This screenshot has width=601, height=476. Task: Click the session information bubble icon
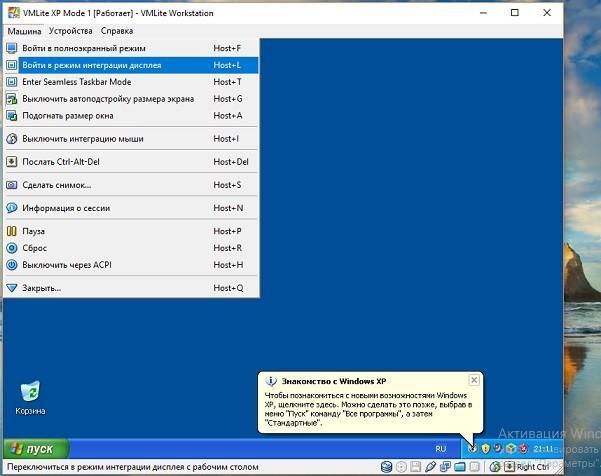[x=12, y=208]
